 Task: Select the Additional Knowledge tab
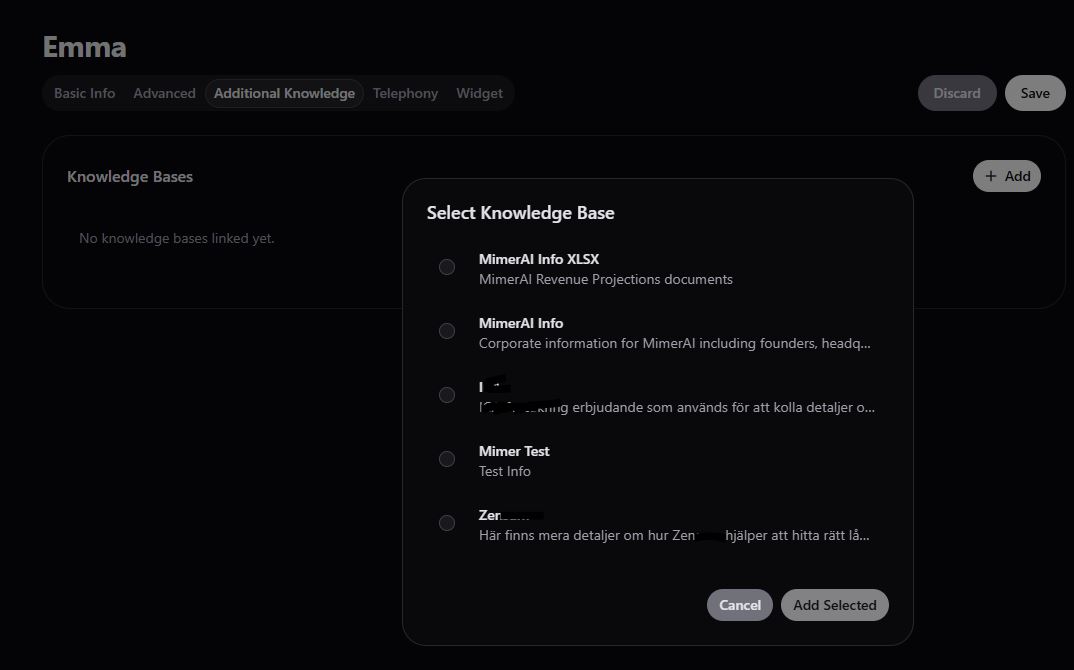point(284,93)
